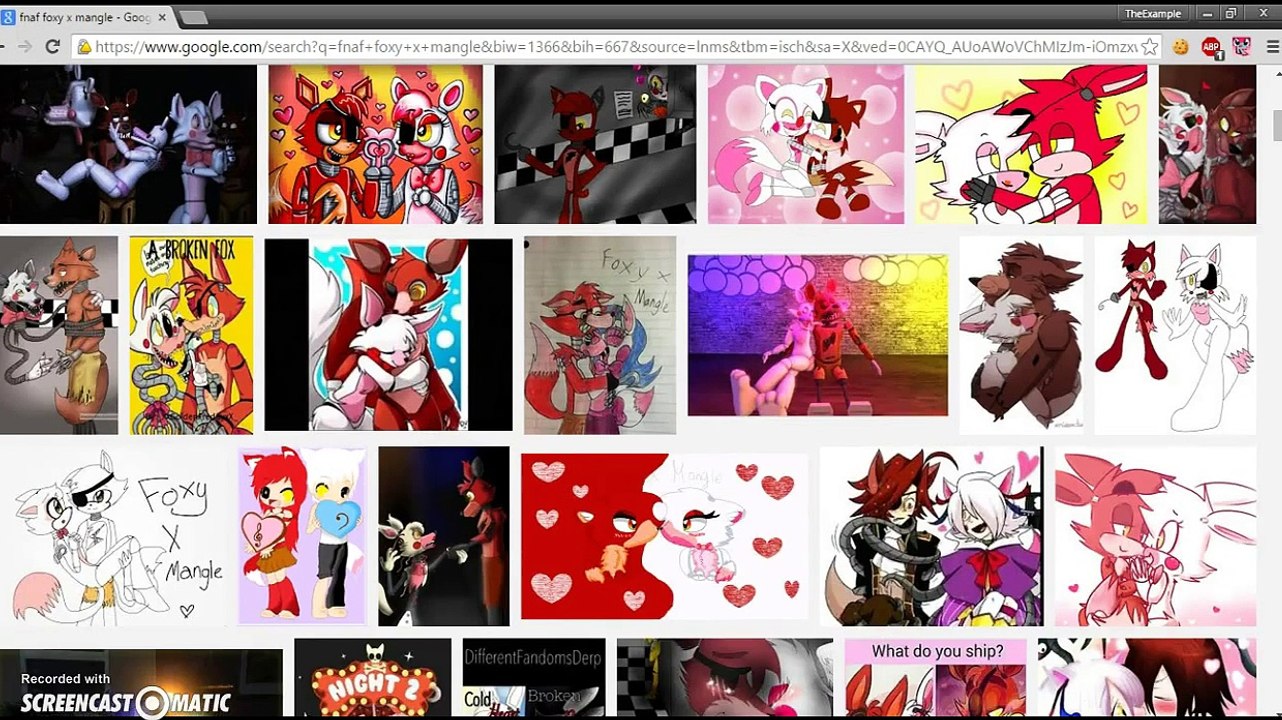Screen dimensions: 1282x720
Task: Open blue-background Foxy hugging Mangle image
Action: [388, 335]
